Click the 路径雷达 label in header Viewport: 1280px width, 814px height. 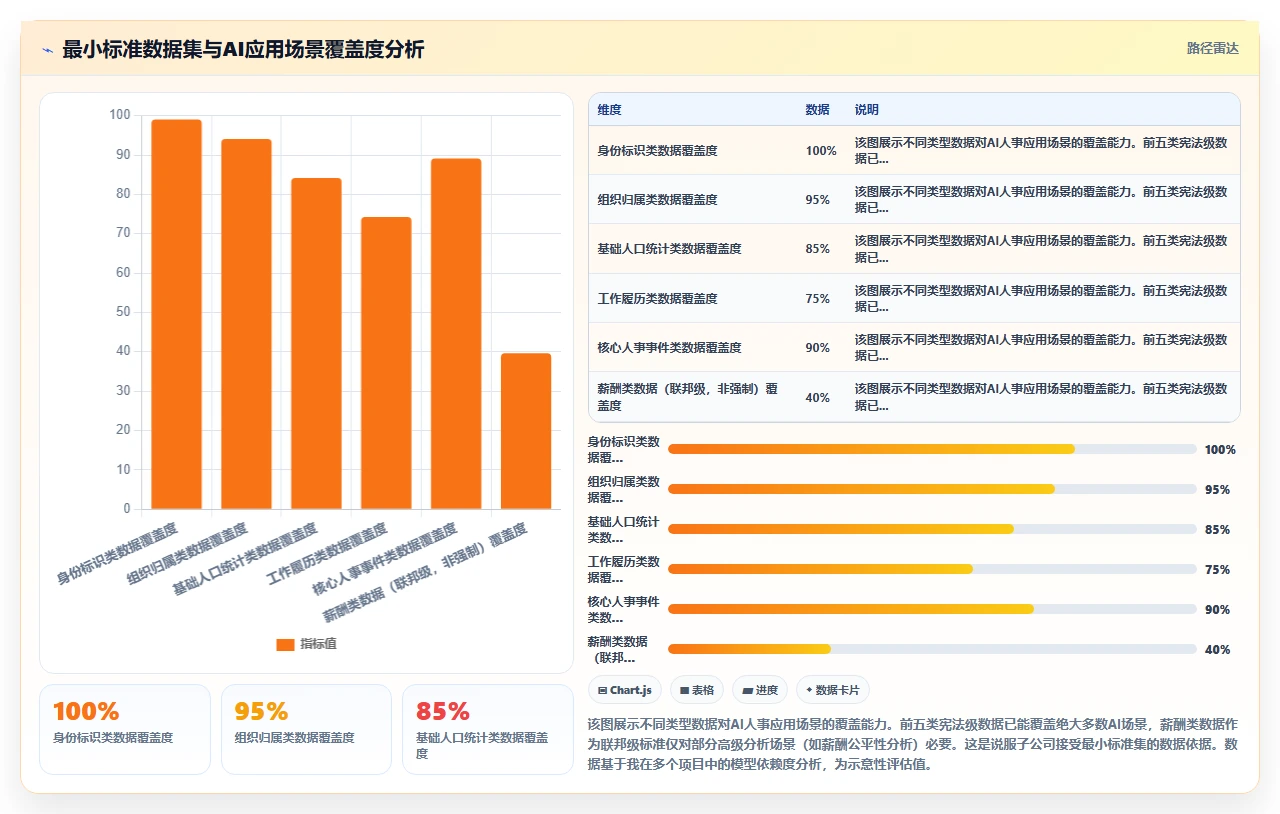(1212, 48)
